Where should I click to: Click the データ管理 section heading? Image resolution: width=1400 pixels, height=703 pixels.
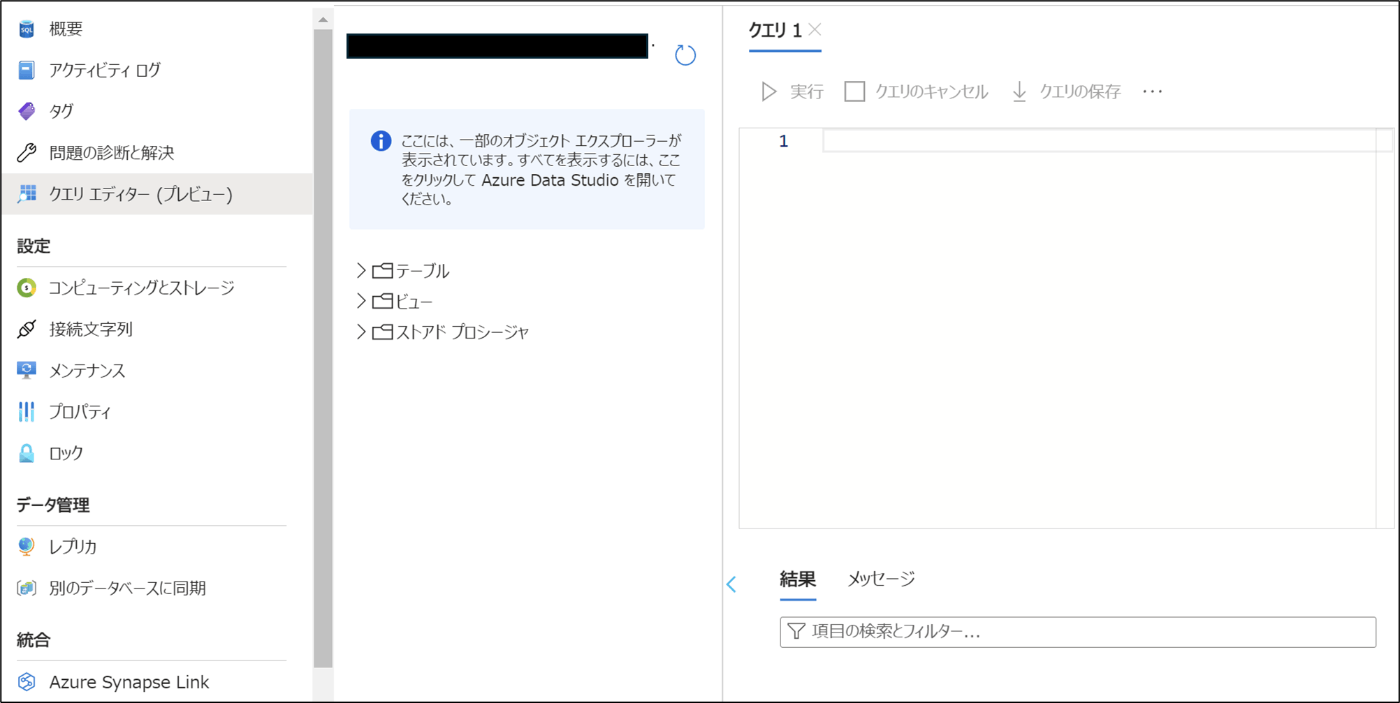point(53,505)
